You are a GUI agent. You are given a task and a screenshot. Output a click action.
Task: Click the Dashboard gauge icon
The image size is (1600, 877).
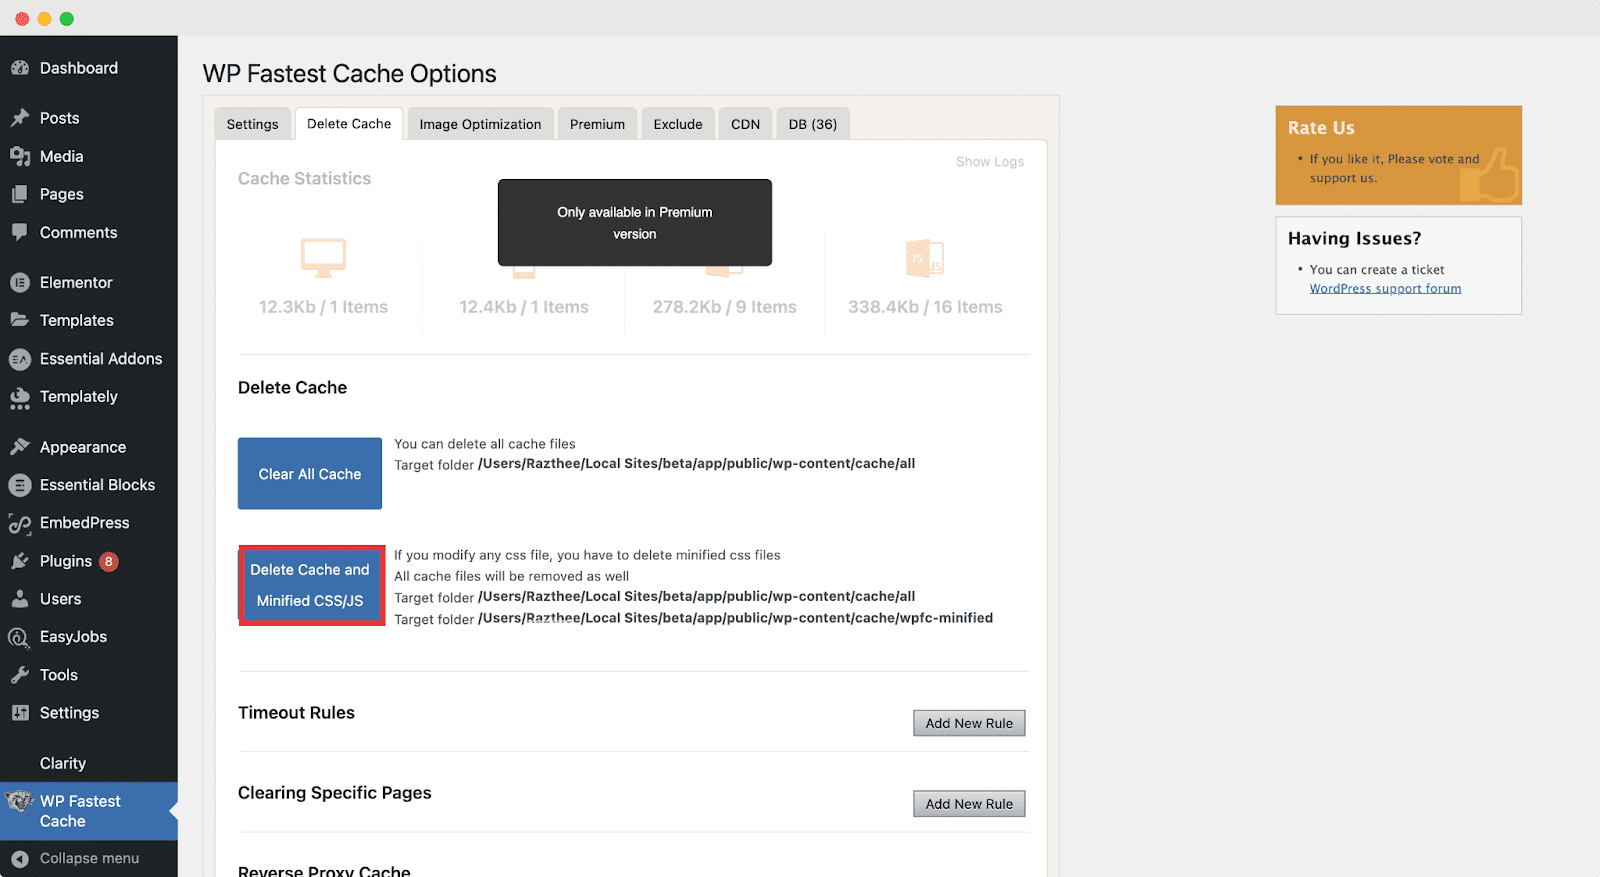20,68
